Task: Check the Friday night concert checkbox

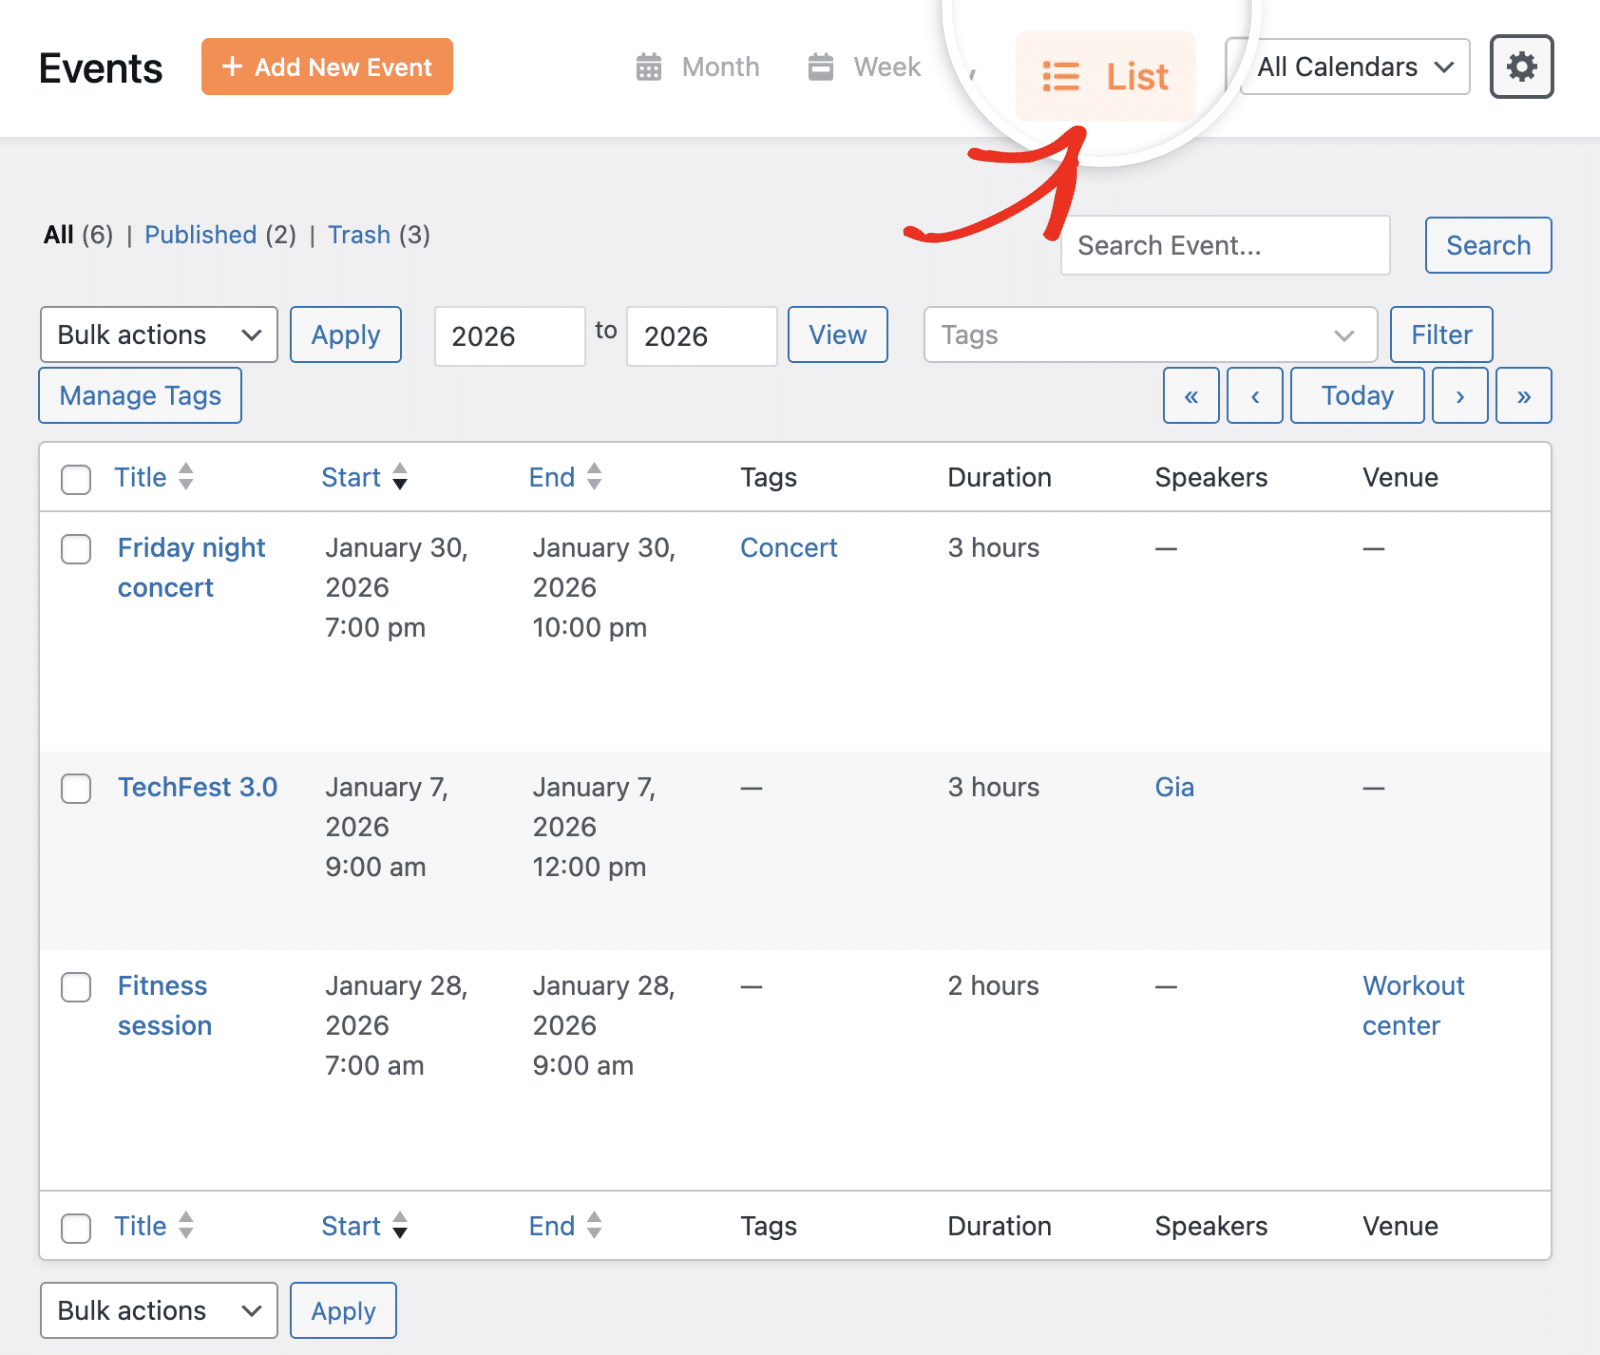Action: tap(75, 549)
